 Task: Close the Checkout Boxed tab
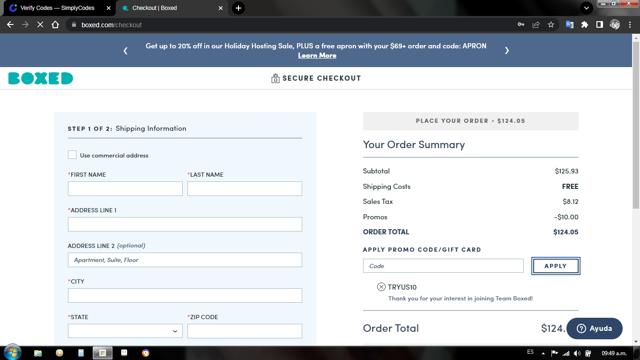(220, 8)
